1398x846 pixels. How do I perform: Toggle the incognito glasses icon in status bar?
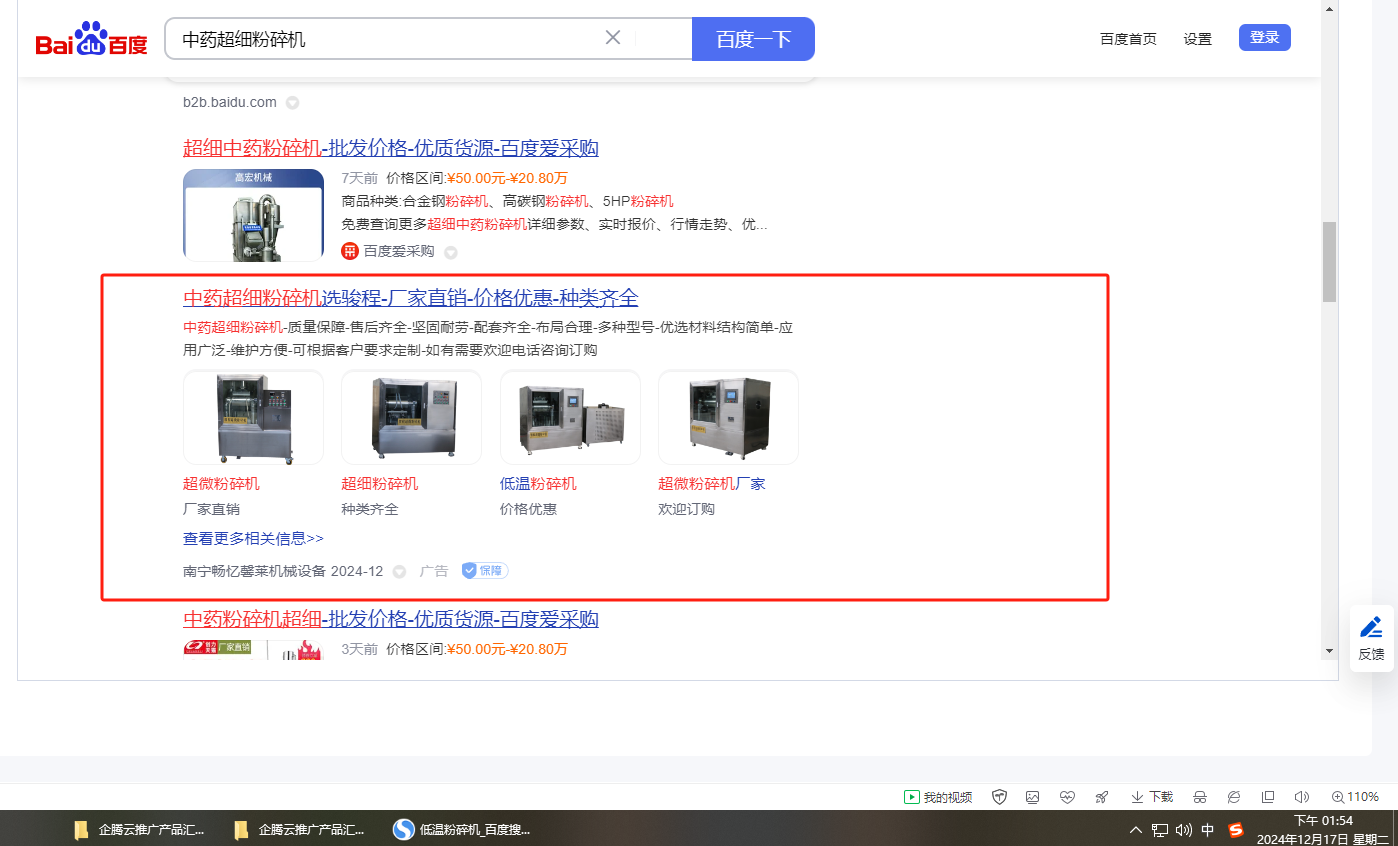(1200, 797)
